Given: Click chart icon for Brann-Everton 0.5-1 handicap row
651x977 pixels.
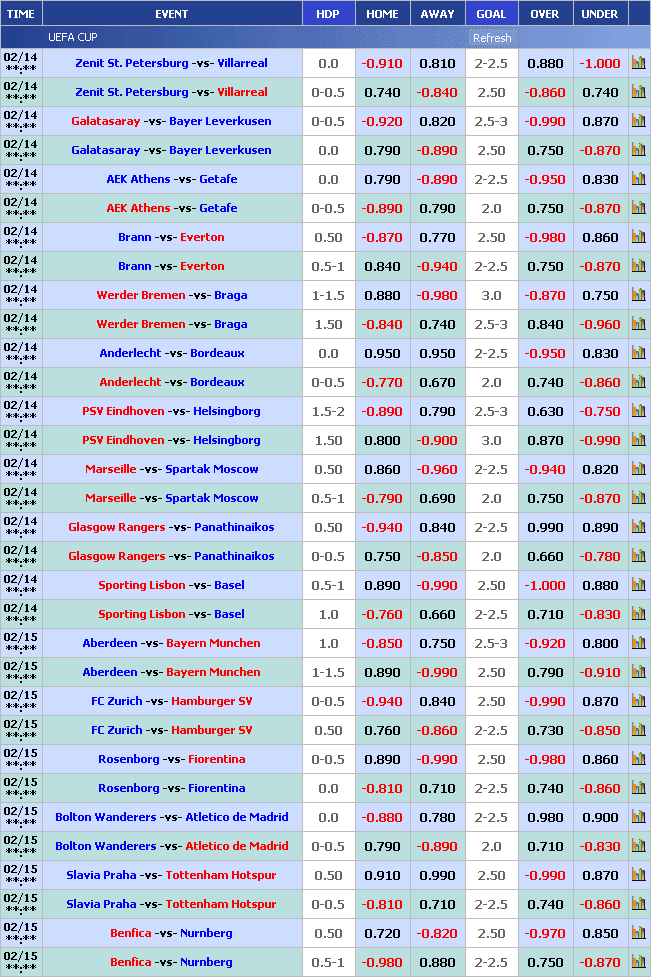Looking at the screenshot, I should click(x=638, y=265).
